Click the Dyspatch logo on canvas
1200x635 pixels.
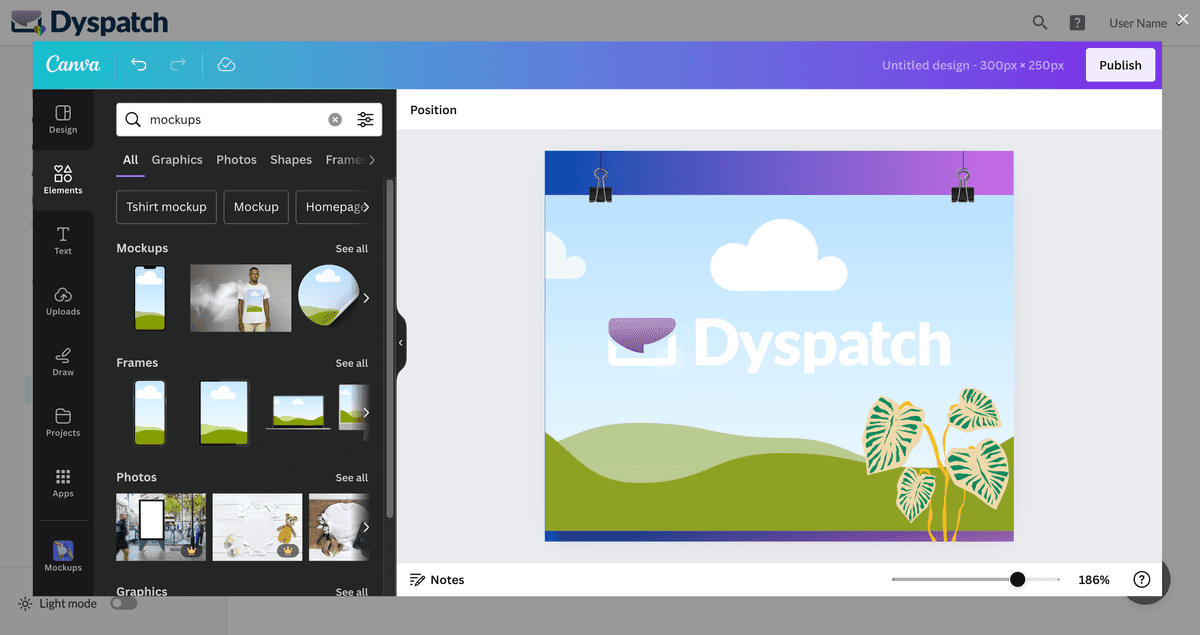point(779,343)
